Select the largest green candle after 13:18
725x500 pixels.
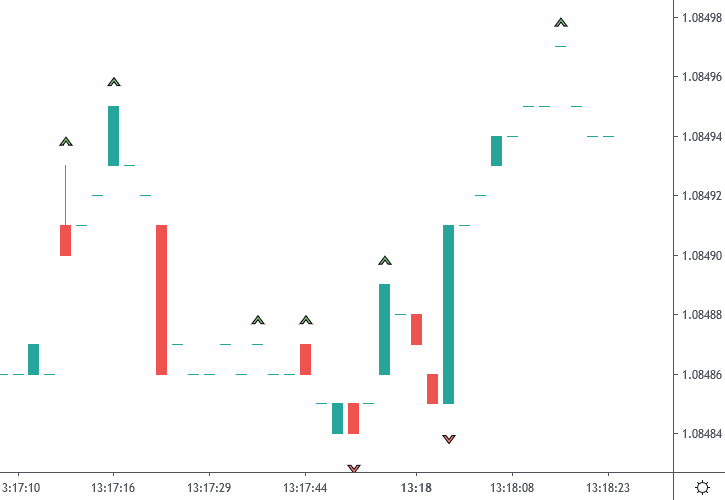pos(449,314)
